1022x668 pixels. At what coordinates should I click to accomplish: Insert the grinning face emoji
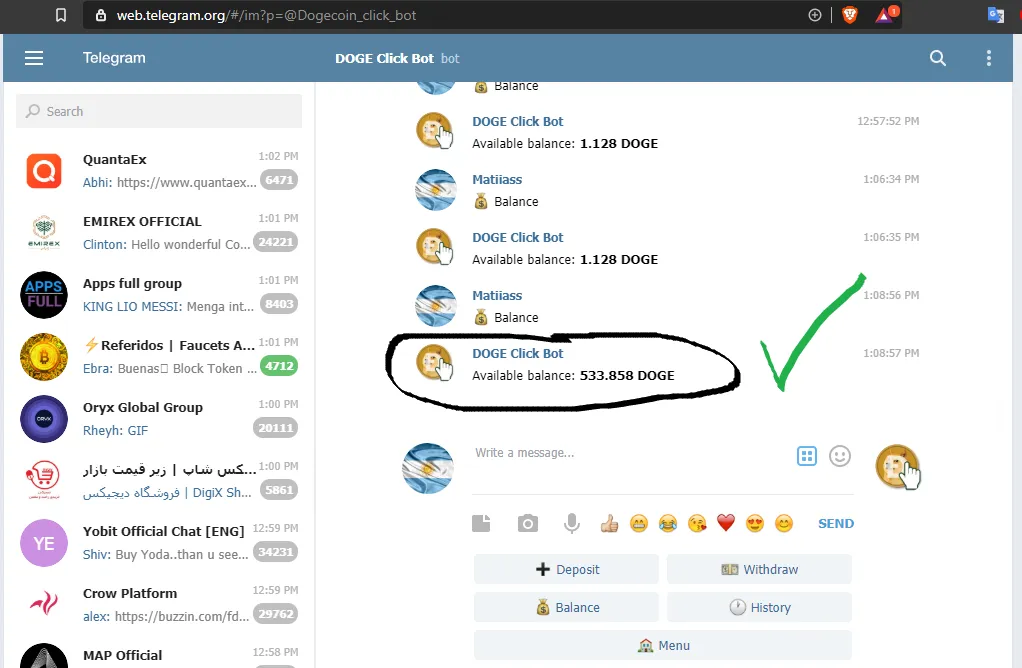(639, 523)
